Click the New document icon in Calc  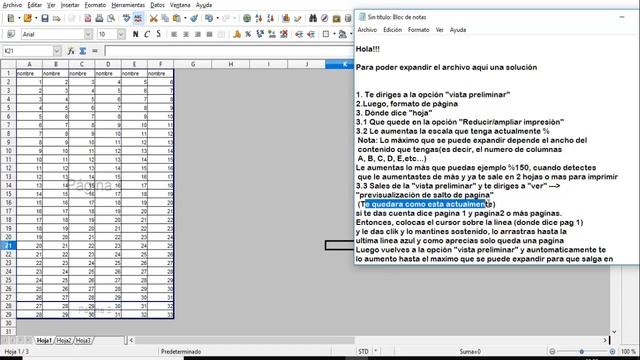coord(11,18)
